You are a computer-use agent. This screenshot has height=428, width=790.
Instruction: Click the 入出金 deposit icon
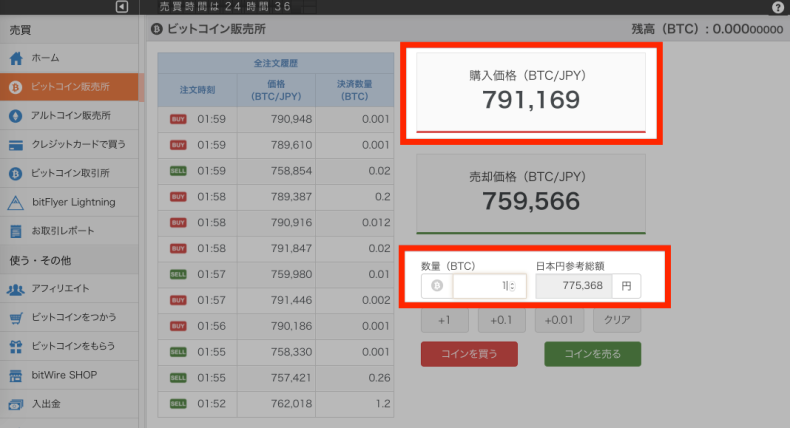(16, 404)
